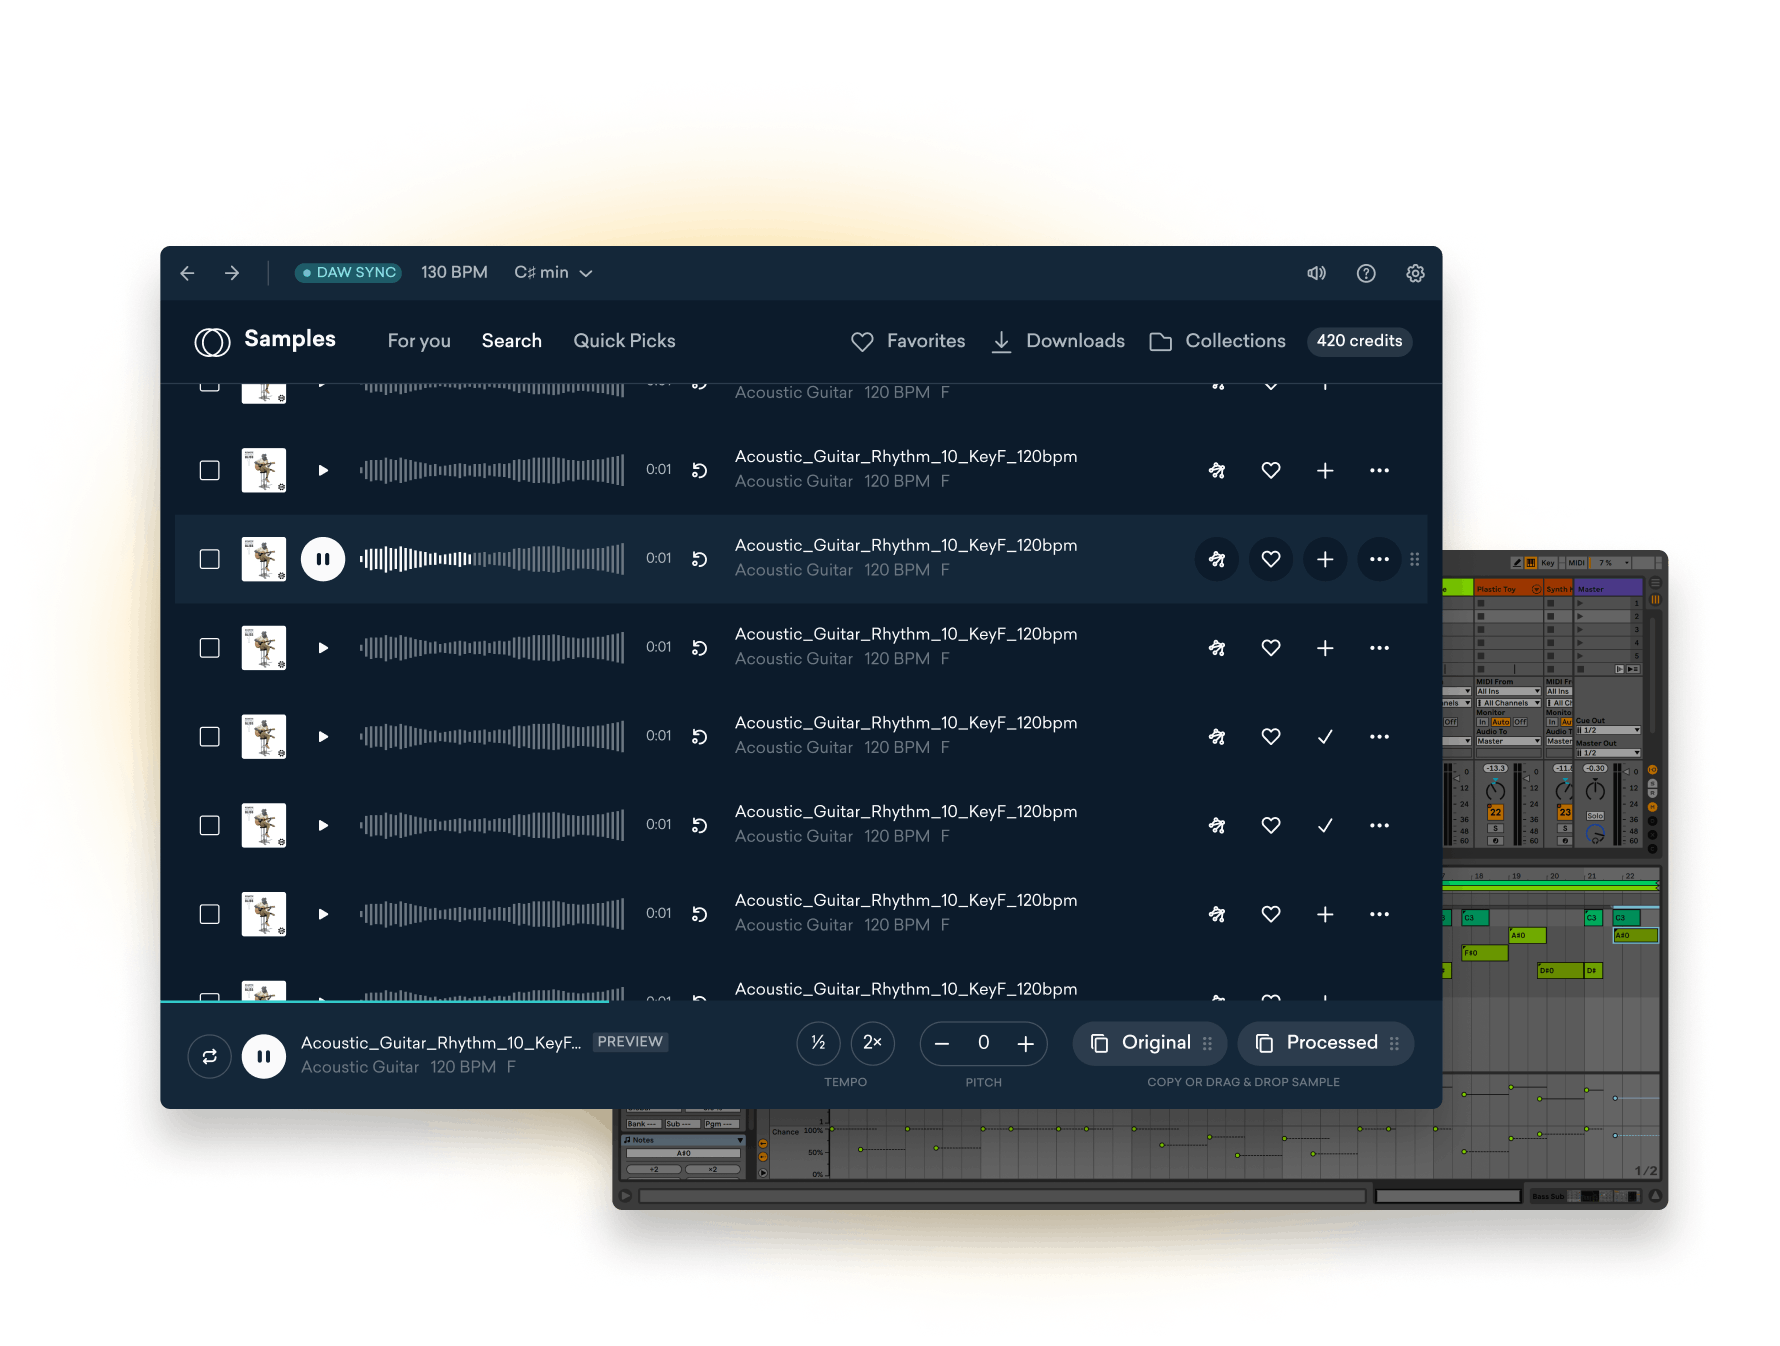The height and width of the screenshot is (1346, 1780).
Task: Lower pitch with the minus button
Action: (942, 1044)
